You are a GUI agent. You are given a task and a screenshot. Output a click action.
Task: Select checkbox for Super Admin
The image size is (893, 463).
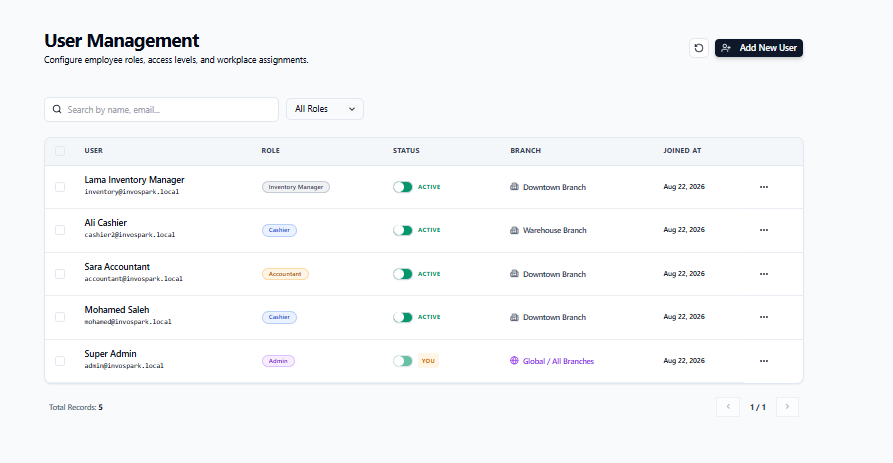60,361
